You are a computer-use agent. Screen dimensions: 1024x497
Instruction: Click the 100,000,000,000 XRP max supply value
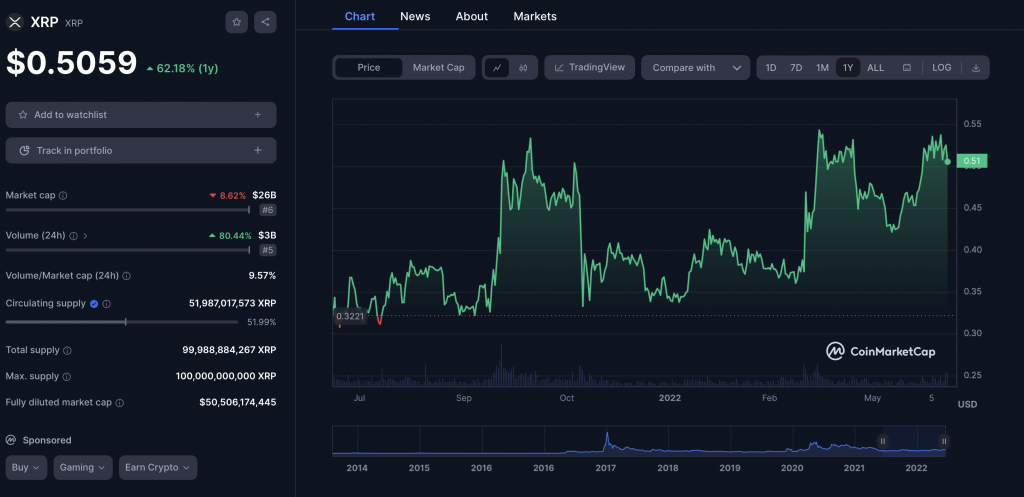(226, 376)
